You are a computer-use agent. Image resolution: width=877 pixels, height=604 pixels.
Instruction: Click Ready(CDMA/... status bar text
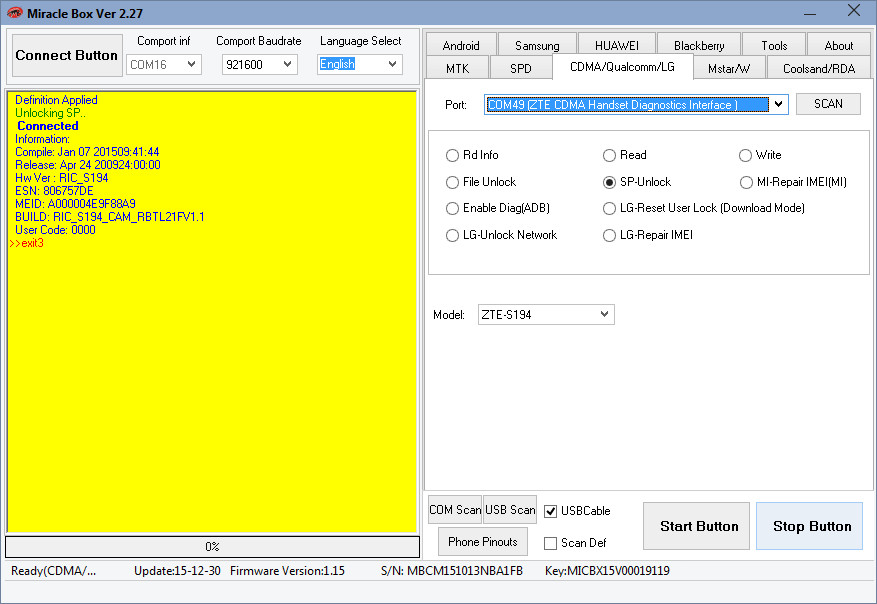(x=54, y=570)
